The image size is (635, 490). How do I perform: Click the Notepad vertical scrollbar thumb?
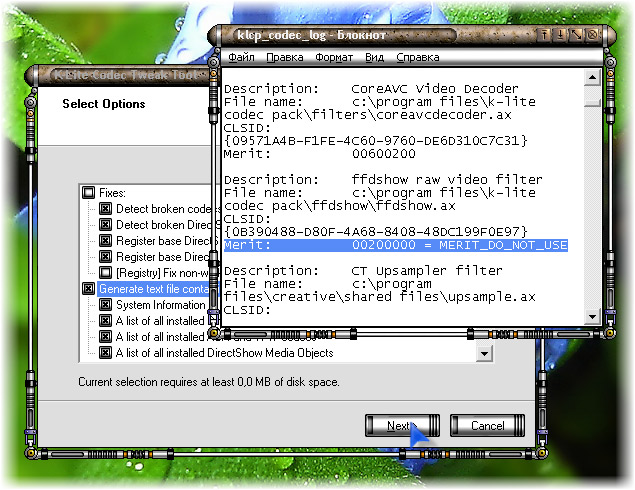pyautogui.click(x=592, y=102)
